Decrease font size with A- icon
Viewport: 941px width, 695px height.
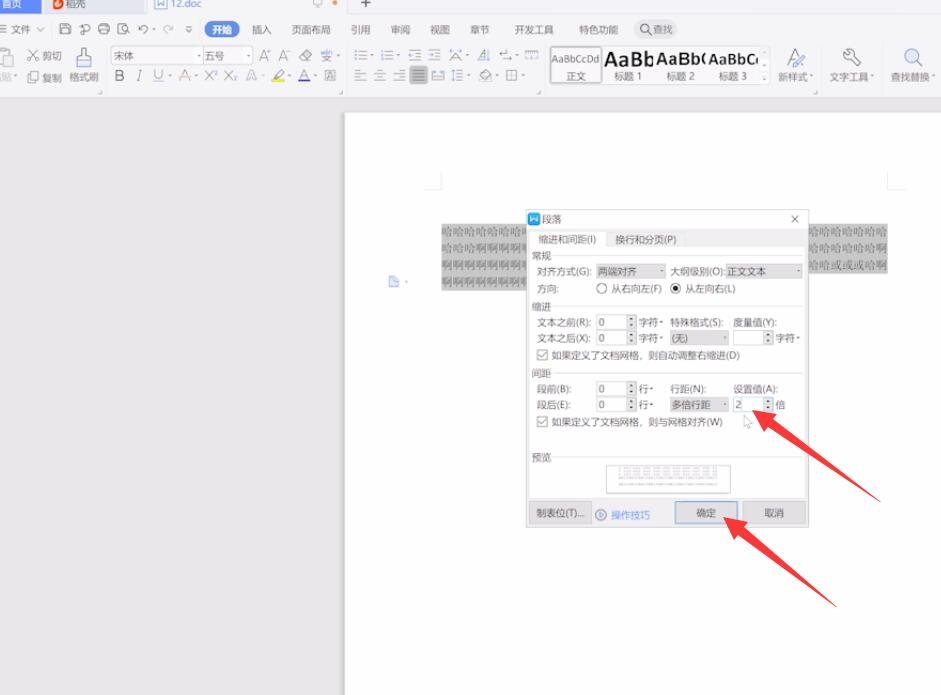point(284,56)
